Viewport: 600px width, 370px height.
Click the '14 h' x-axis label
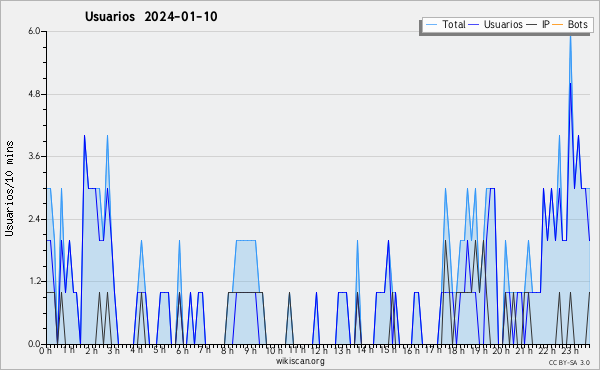click(364, 350)
